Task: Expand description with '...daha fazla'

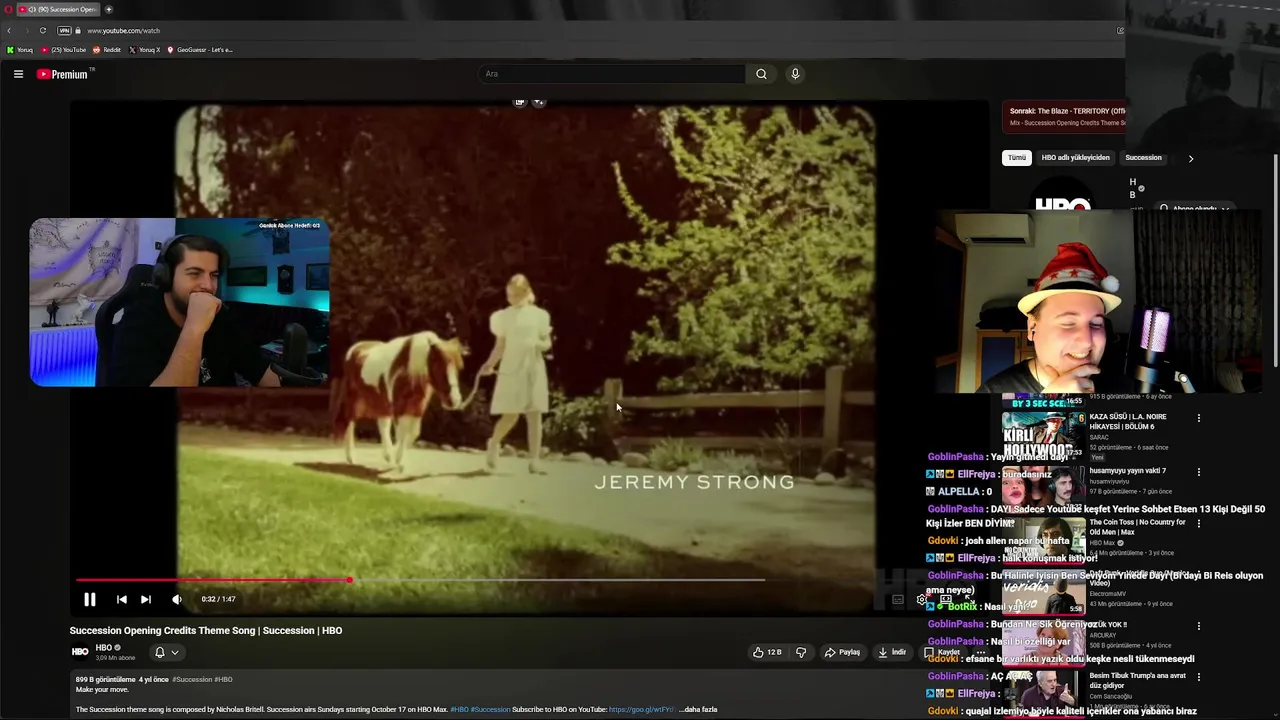Action: pos(698,710)
